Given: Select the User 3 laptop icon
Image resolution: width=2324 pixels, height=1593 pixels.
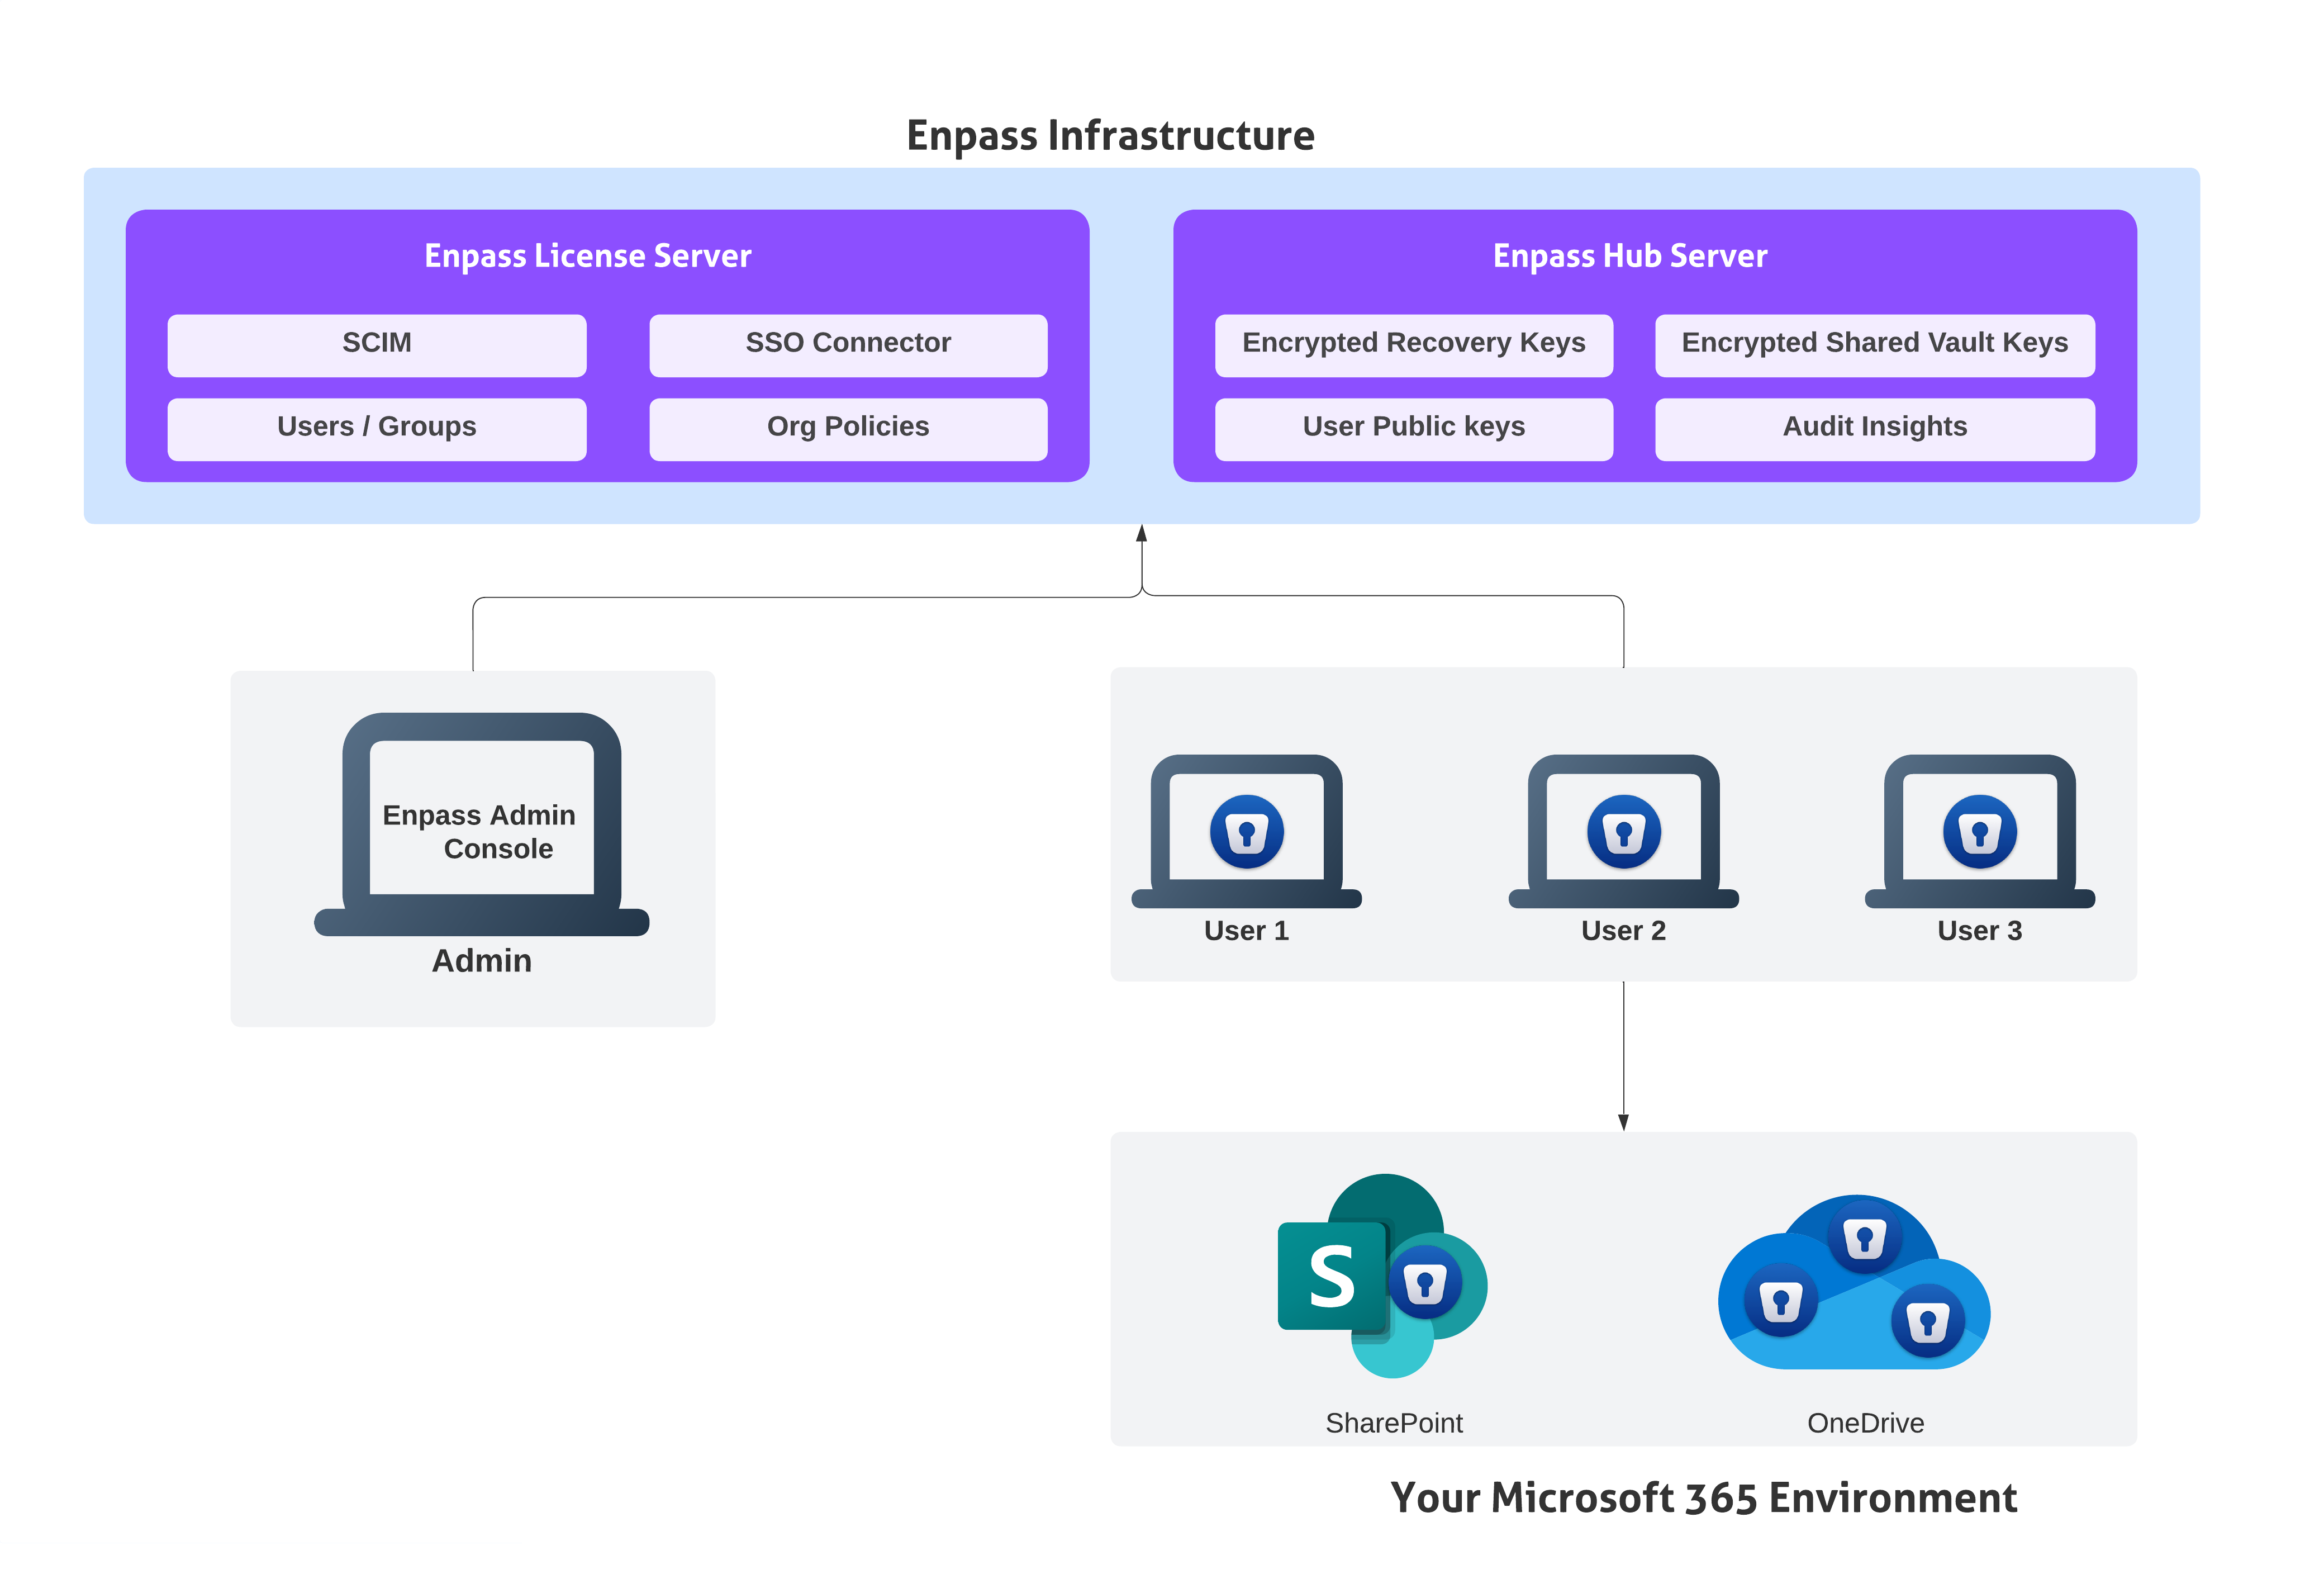Looking at the screenshot, I should click(1979, 831).
